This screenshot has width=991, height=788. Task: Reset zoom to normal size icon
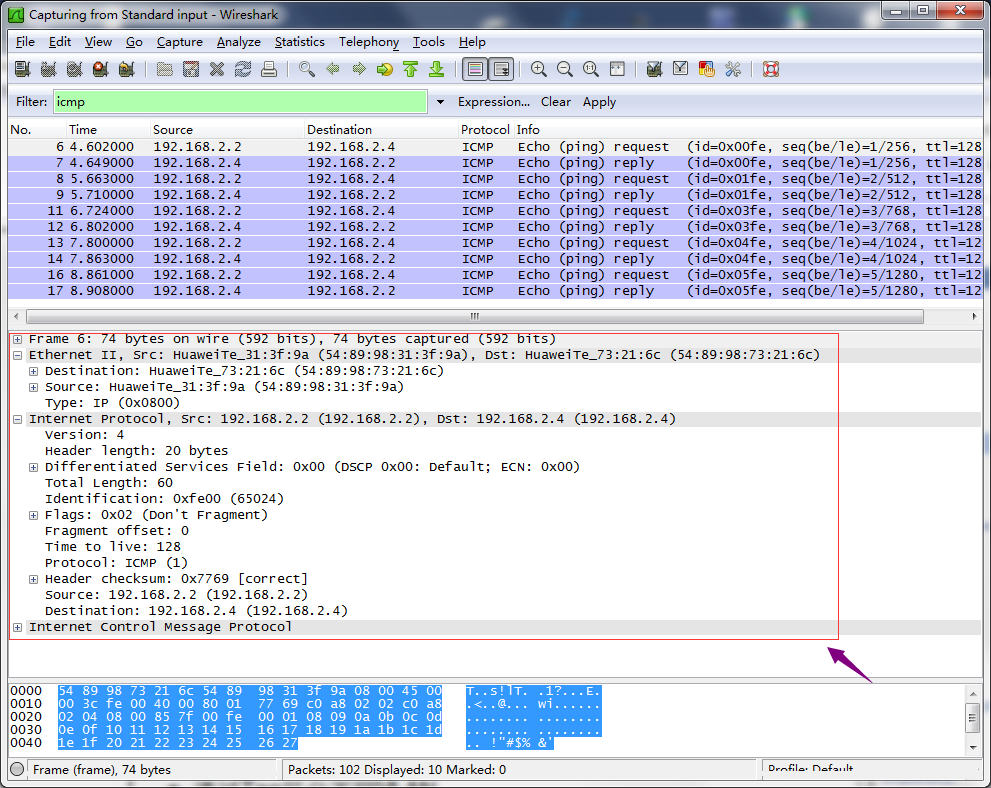point(591,69)
